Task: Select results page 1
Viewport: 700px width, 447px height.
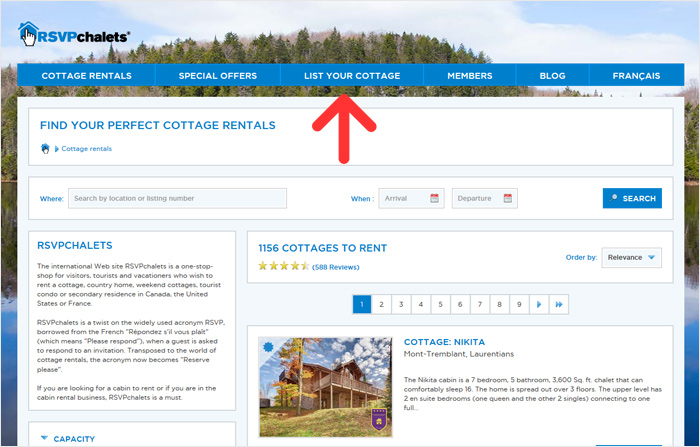Action: (362, 305)
